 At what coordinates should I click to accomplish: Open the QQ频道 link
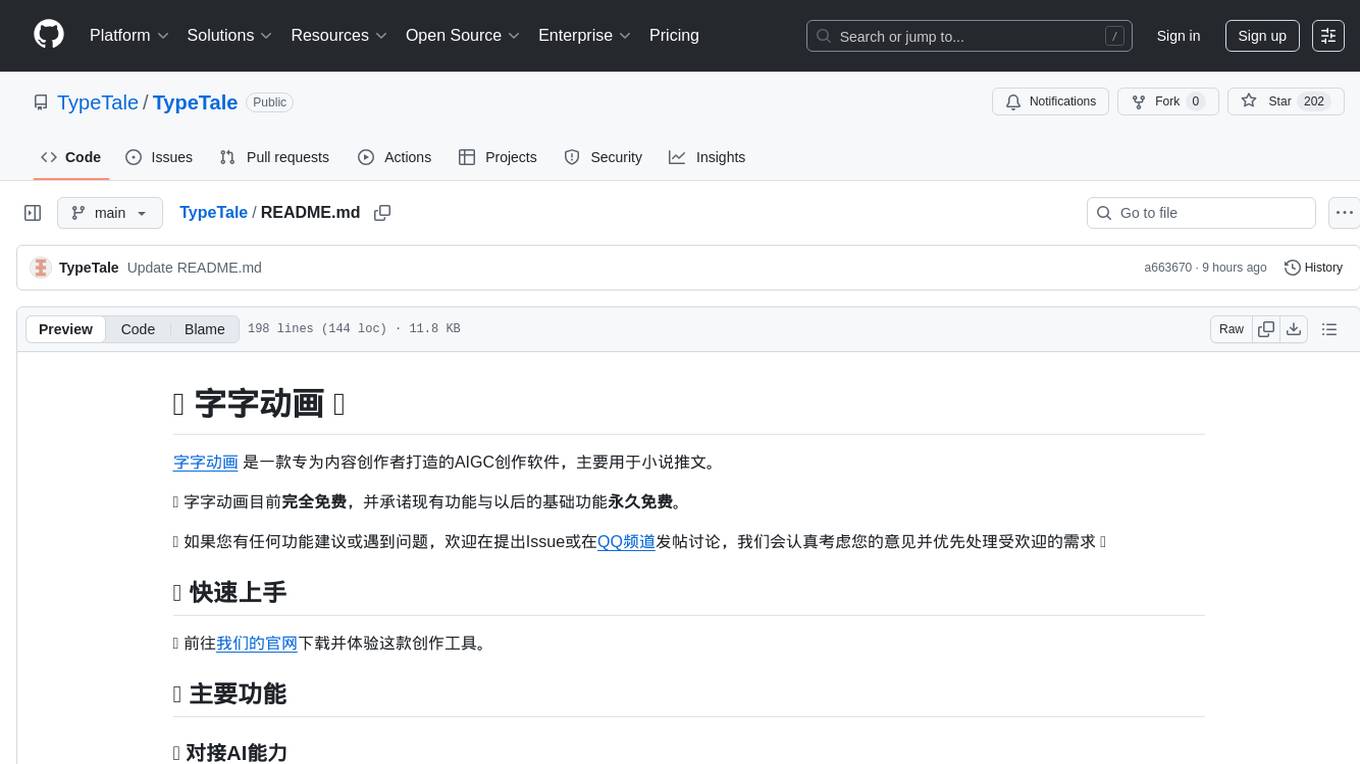[626, 542]
